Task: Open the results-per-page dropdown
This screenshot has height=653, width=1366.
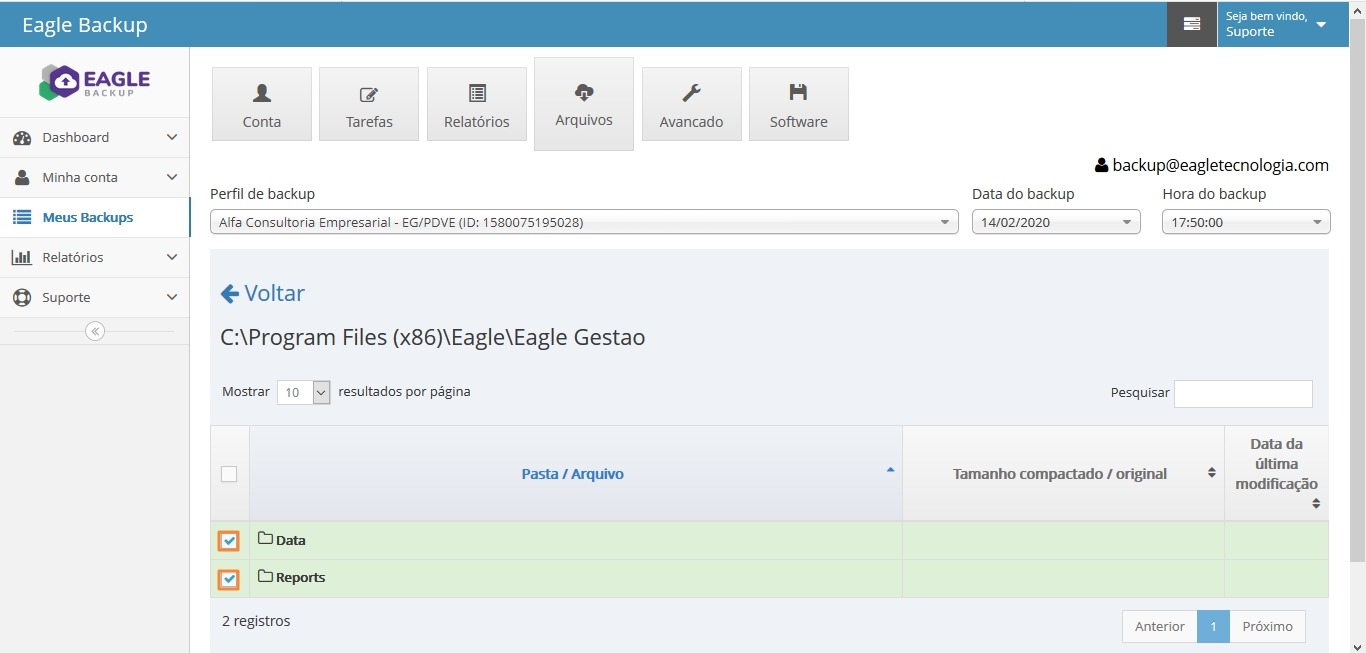Action: point(303,392)
